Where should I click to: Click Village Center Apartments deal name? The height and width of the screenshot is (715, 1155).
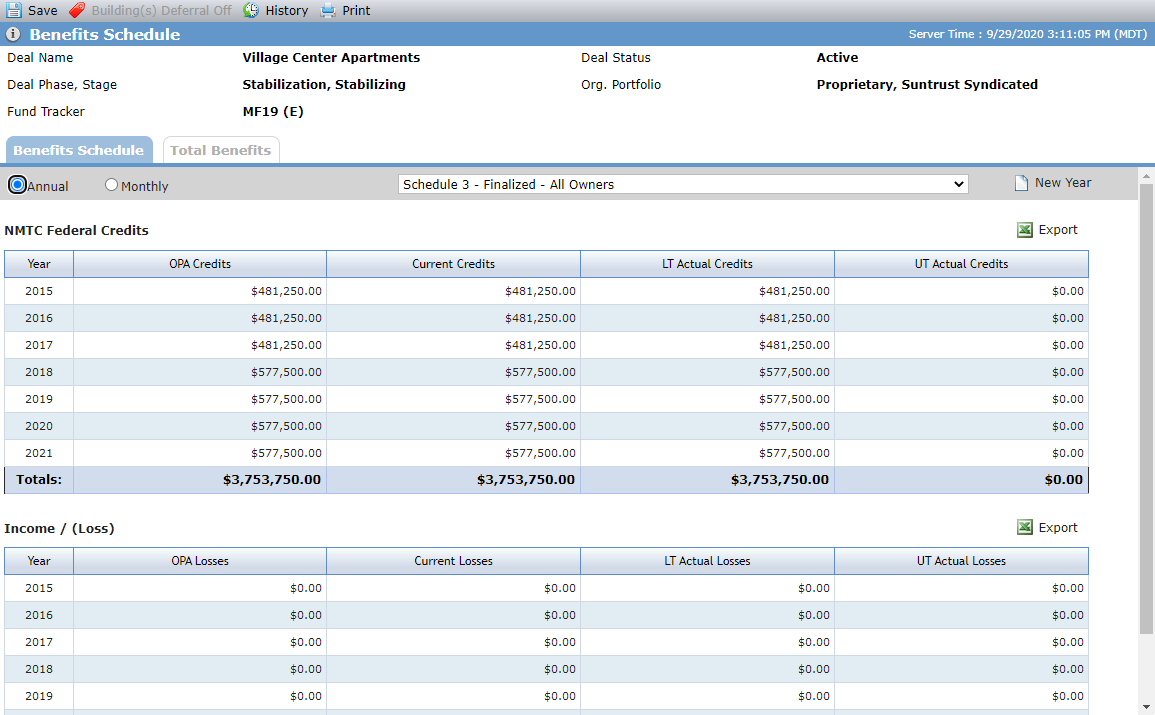point(331,57)
